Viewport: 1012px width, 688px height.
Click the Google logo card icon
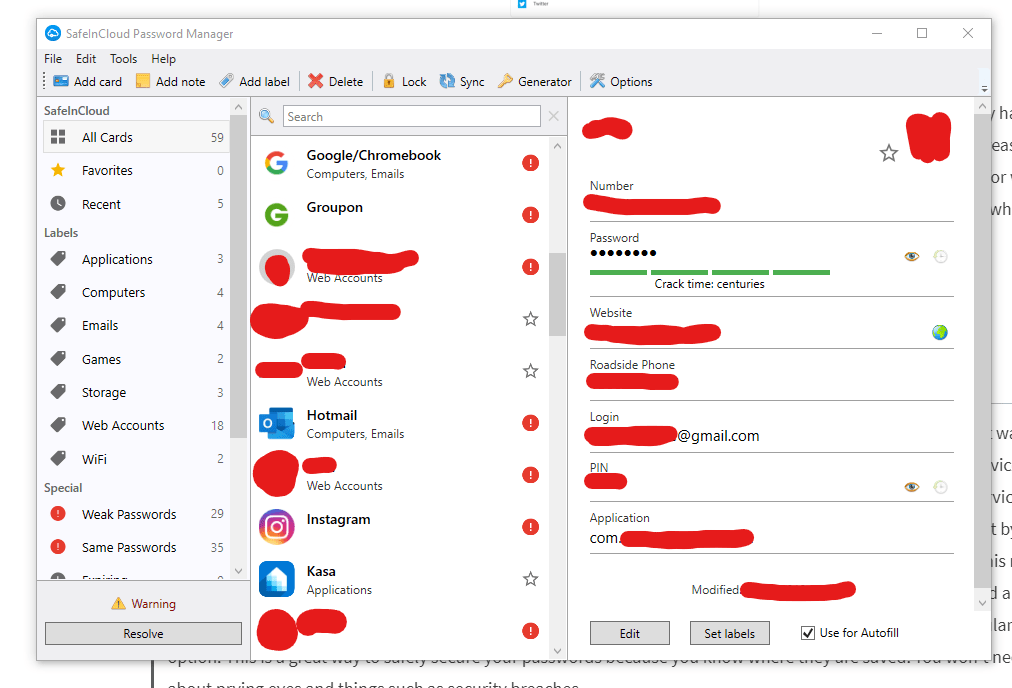[276, 163]
